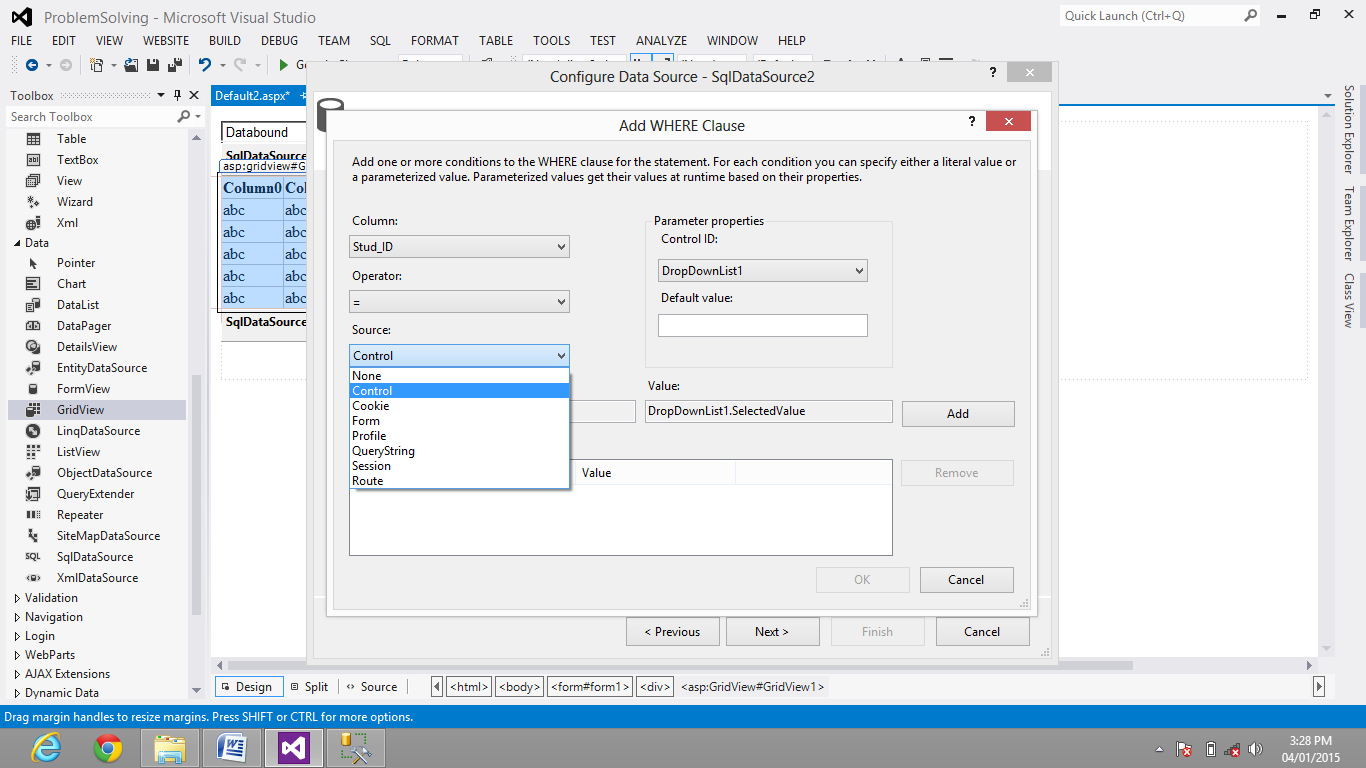Switch to Source view tab
The height and width of the screenshot is (768, 1366).
pyautogui.click(x=371, y=687)
